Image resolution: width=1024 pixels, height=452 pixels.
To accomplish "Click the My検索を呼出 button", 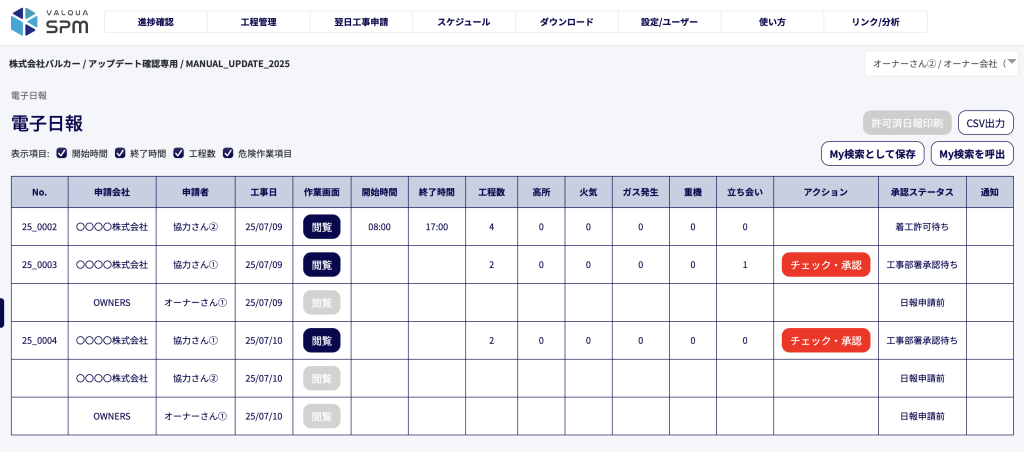I will tap(972, 154).
